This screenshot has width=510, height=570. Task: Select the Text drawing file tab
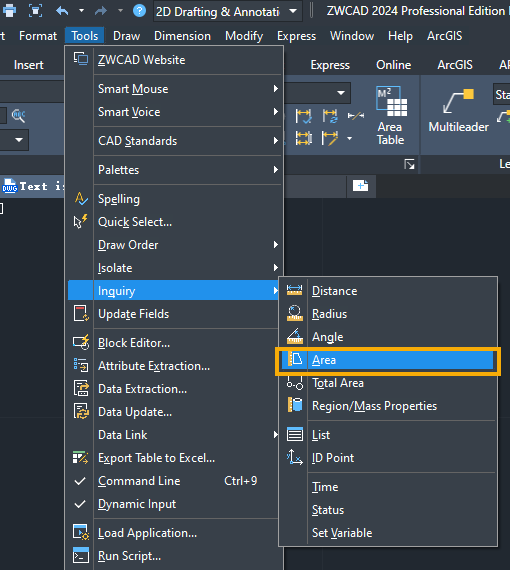[x=33, y=186]
